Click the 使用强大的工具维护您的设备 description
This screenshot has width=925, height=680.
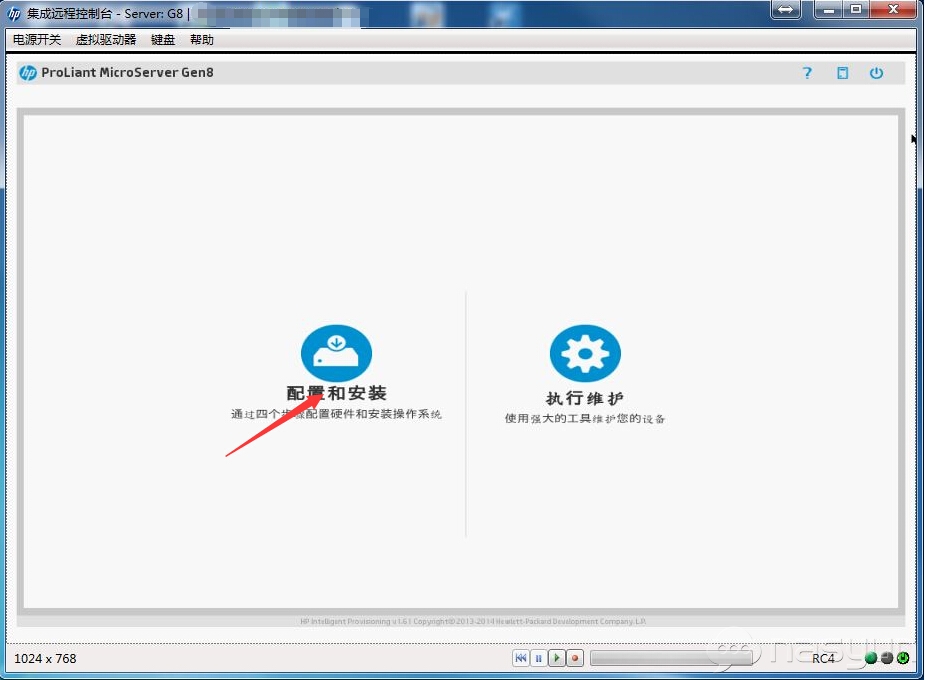coord(585,419)
